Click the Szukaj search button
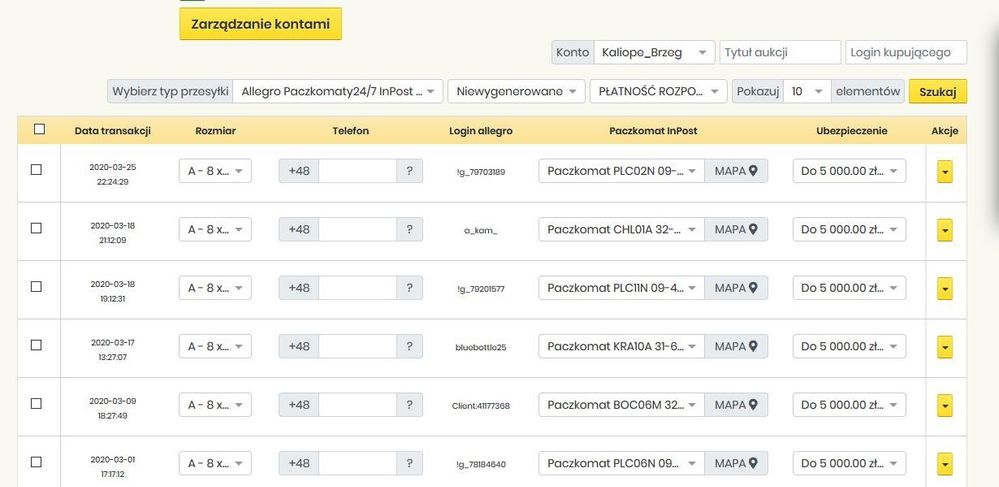 click(938, 91)
